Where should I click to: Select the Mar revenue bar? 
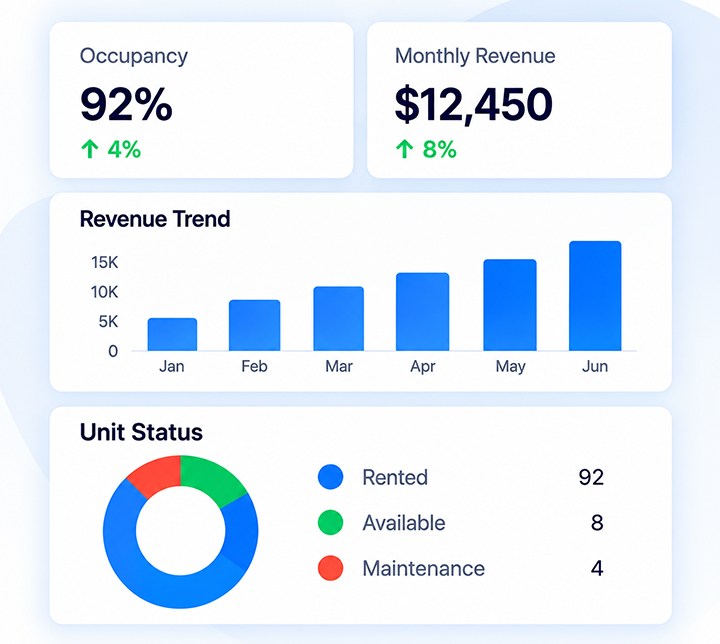coord(338,319)
